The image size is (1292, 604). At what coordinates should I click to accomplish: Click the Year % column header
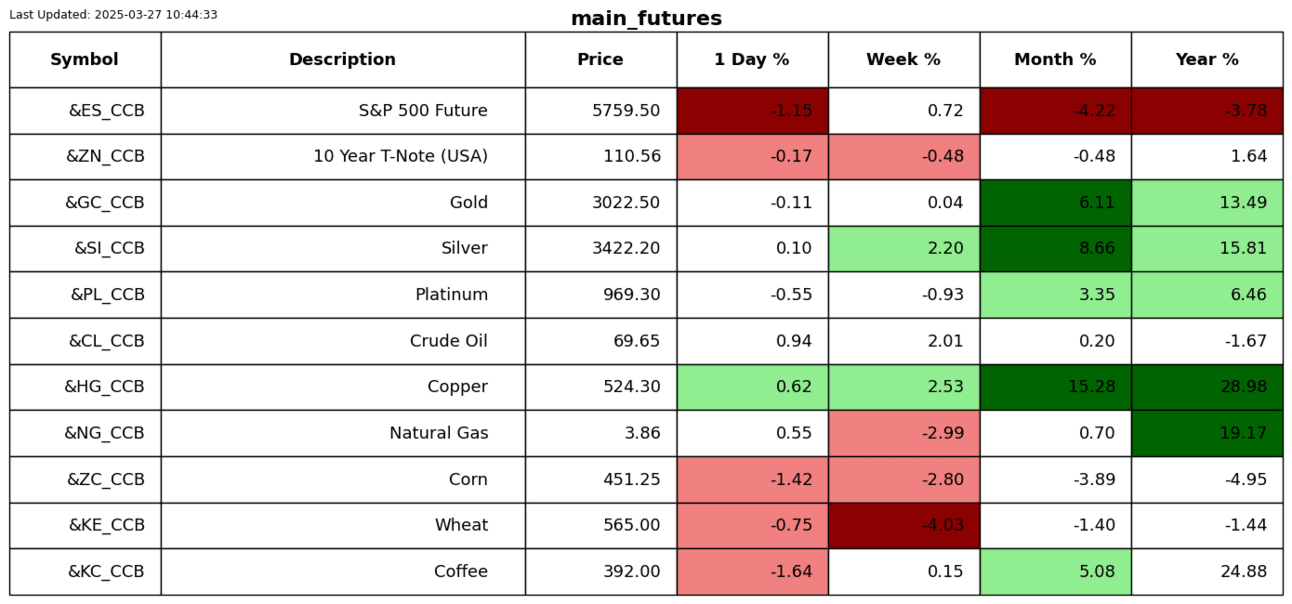tap(1207, 60)
